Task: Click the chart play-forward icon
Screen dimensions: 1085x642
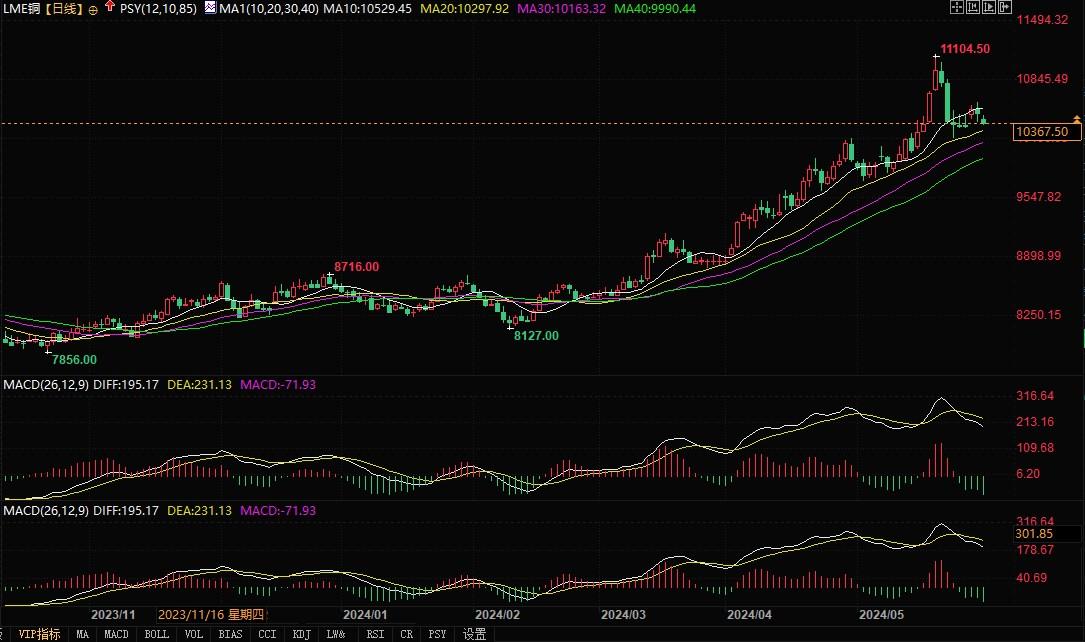Action: coord(989,7)
